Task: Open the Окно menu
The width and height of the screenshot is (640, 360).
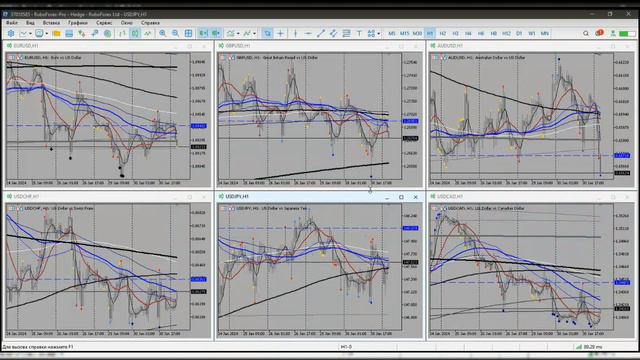Action: click(127, 23)
